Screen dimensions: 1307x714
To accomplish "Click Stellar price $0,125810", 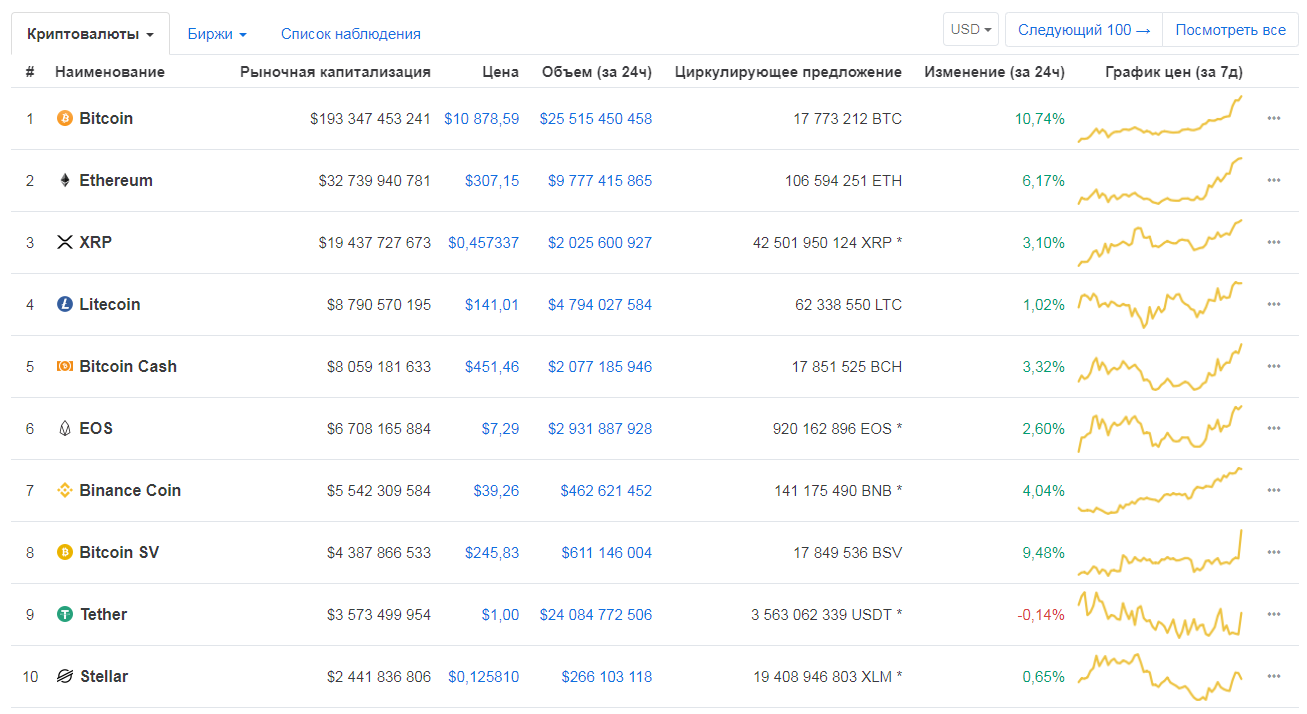I will pos(484,677).
